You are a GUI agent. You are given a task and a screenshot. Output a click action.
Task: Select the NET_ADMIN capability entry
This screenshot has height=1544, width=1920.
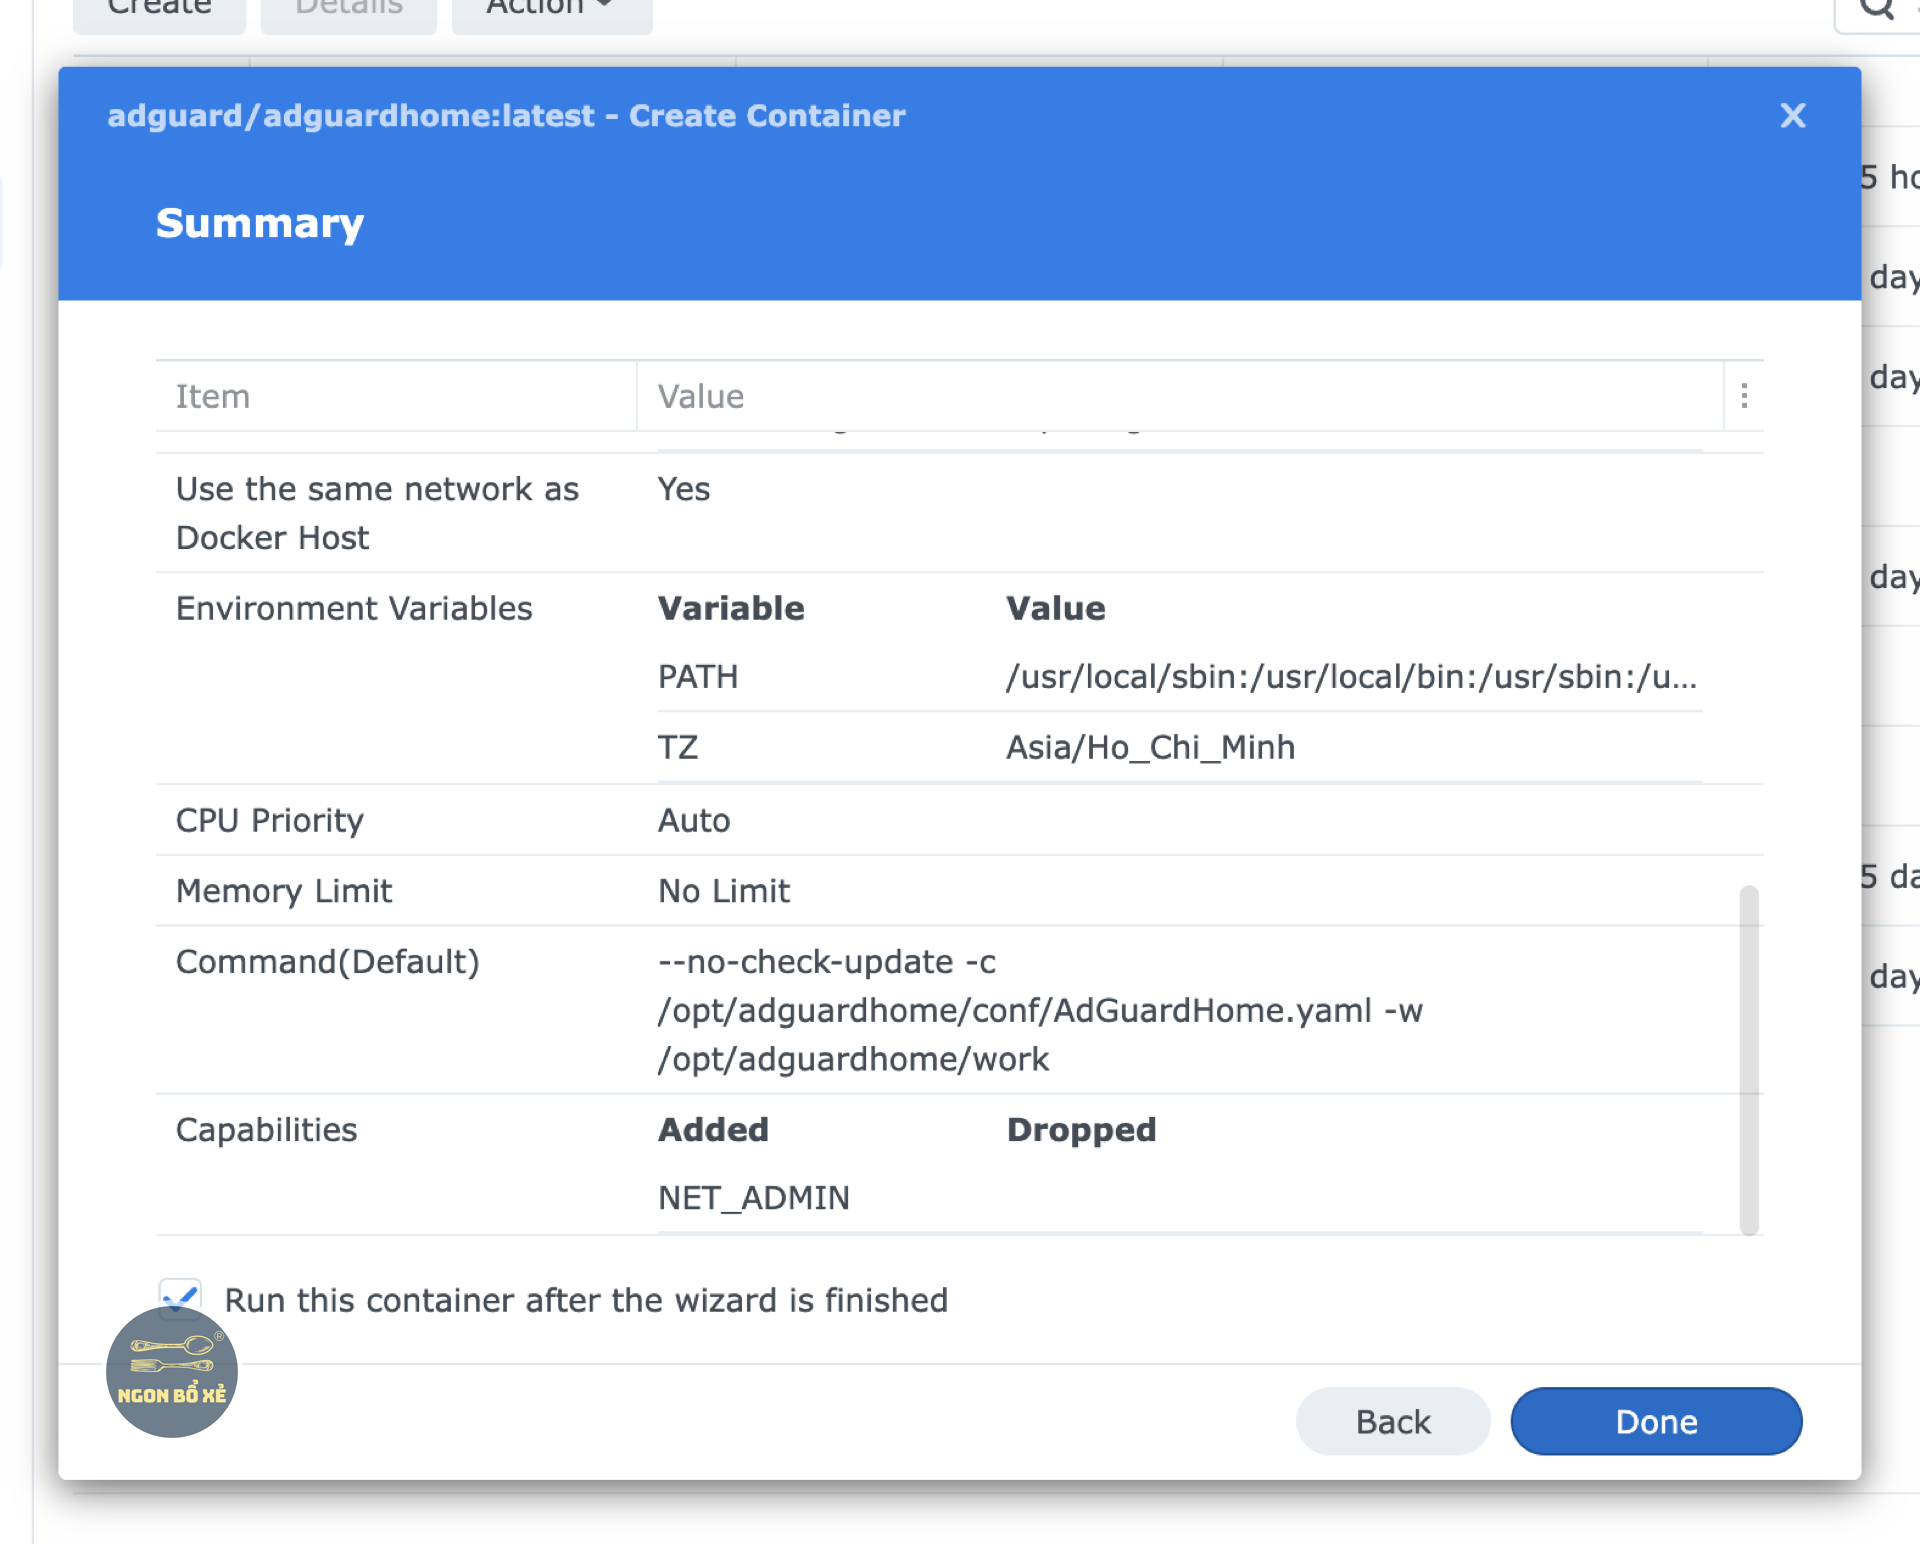click(x=754, y=1197)
